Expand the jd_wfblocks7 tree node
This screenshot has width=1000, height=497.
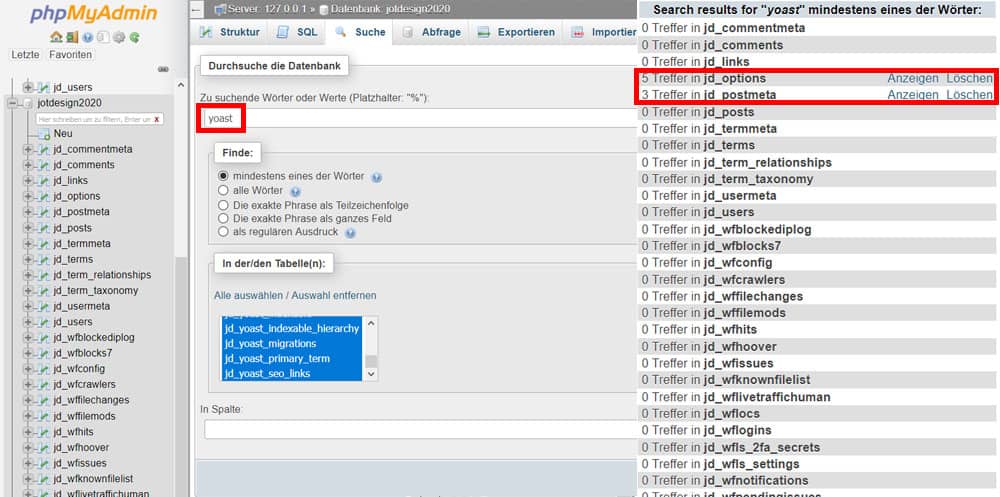click(x=27, y=353)
